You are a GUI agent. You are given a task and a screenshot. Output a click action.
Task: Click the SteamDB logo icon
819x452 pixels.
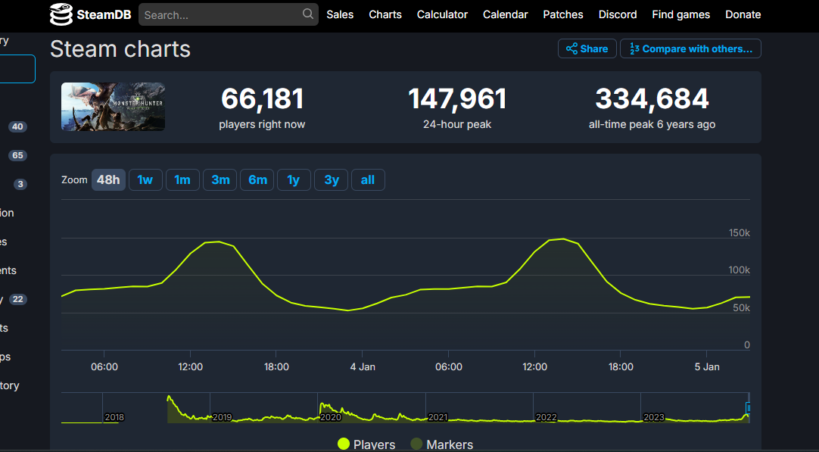[61, 15]
